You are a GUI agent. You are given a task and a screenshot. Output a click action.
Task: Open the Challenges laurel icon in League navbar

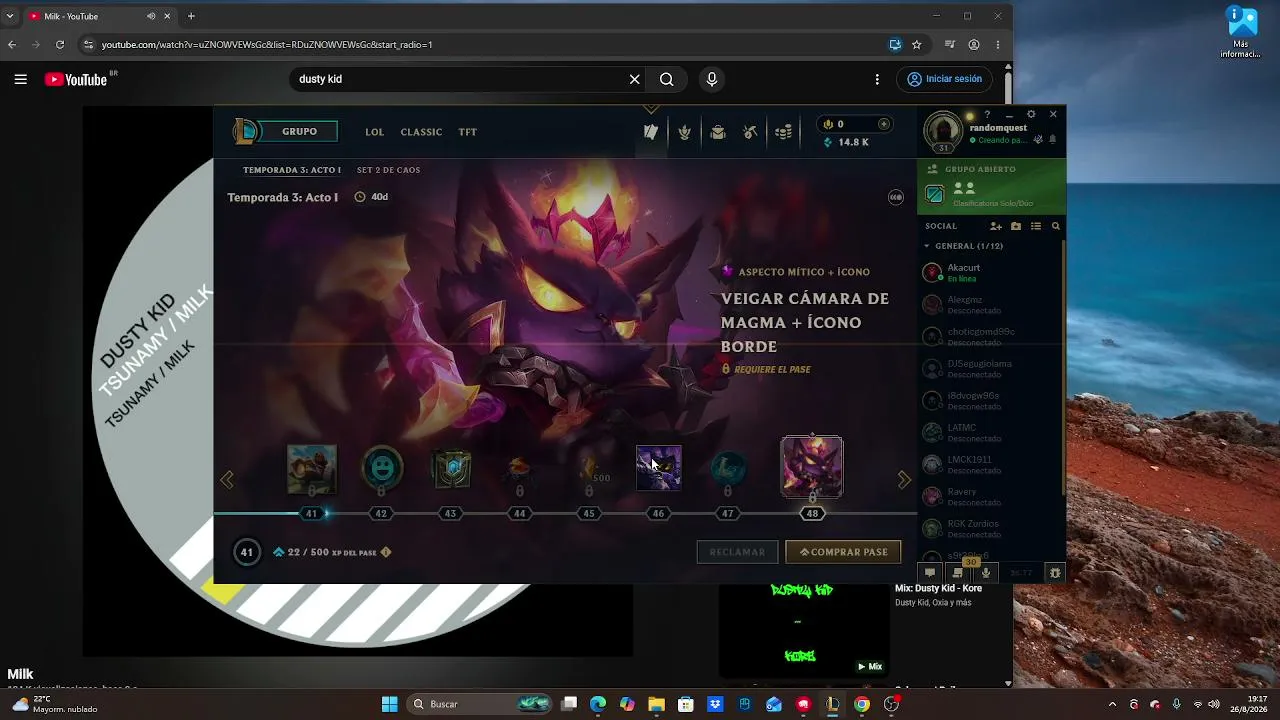pos(684,132)
